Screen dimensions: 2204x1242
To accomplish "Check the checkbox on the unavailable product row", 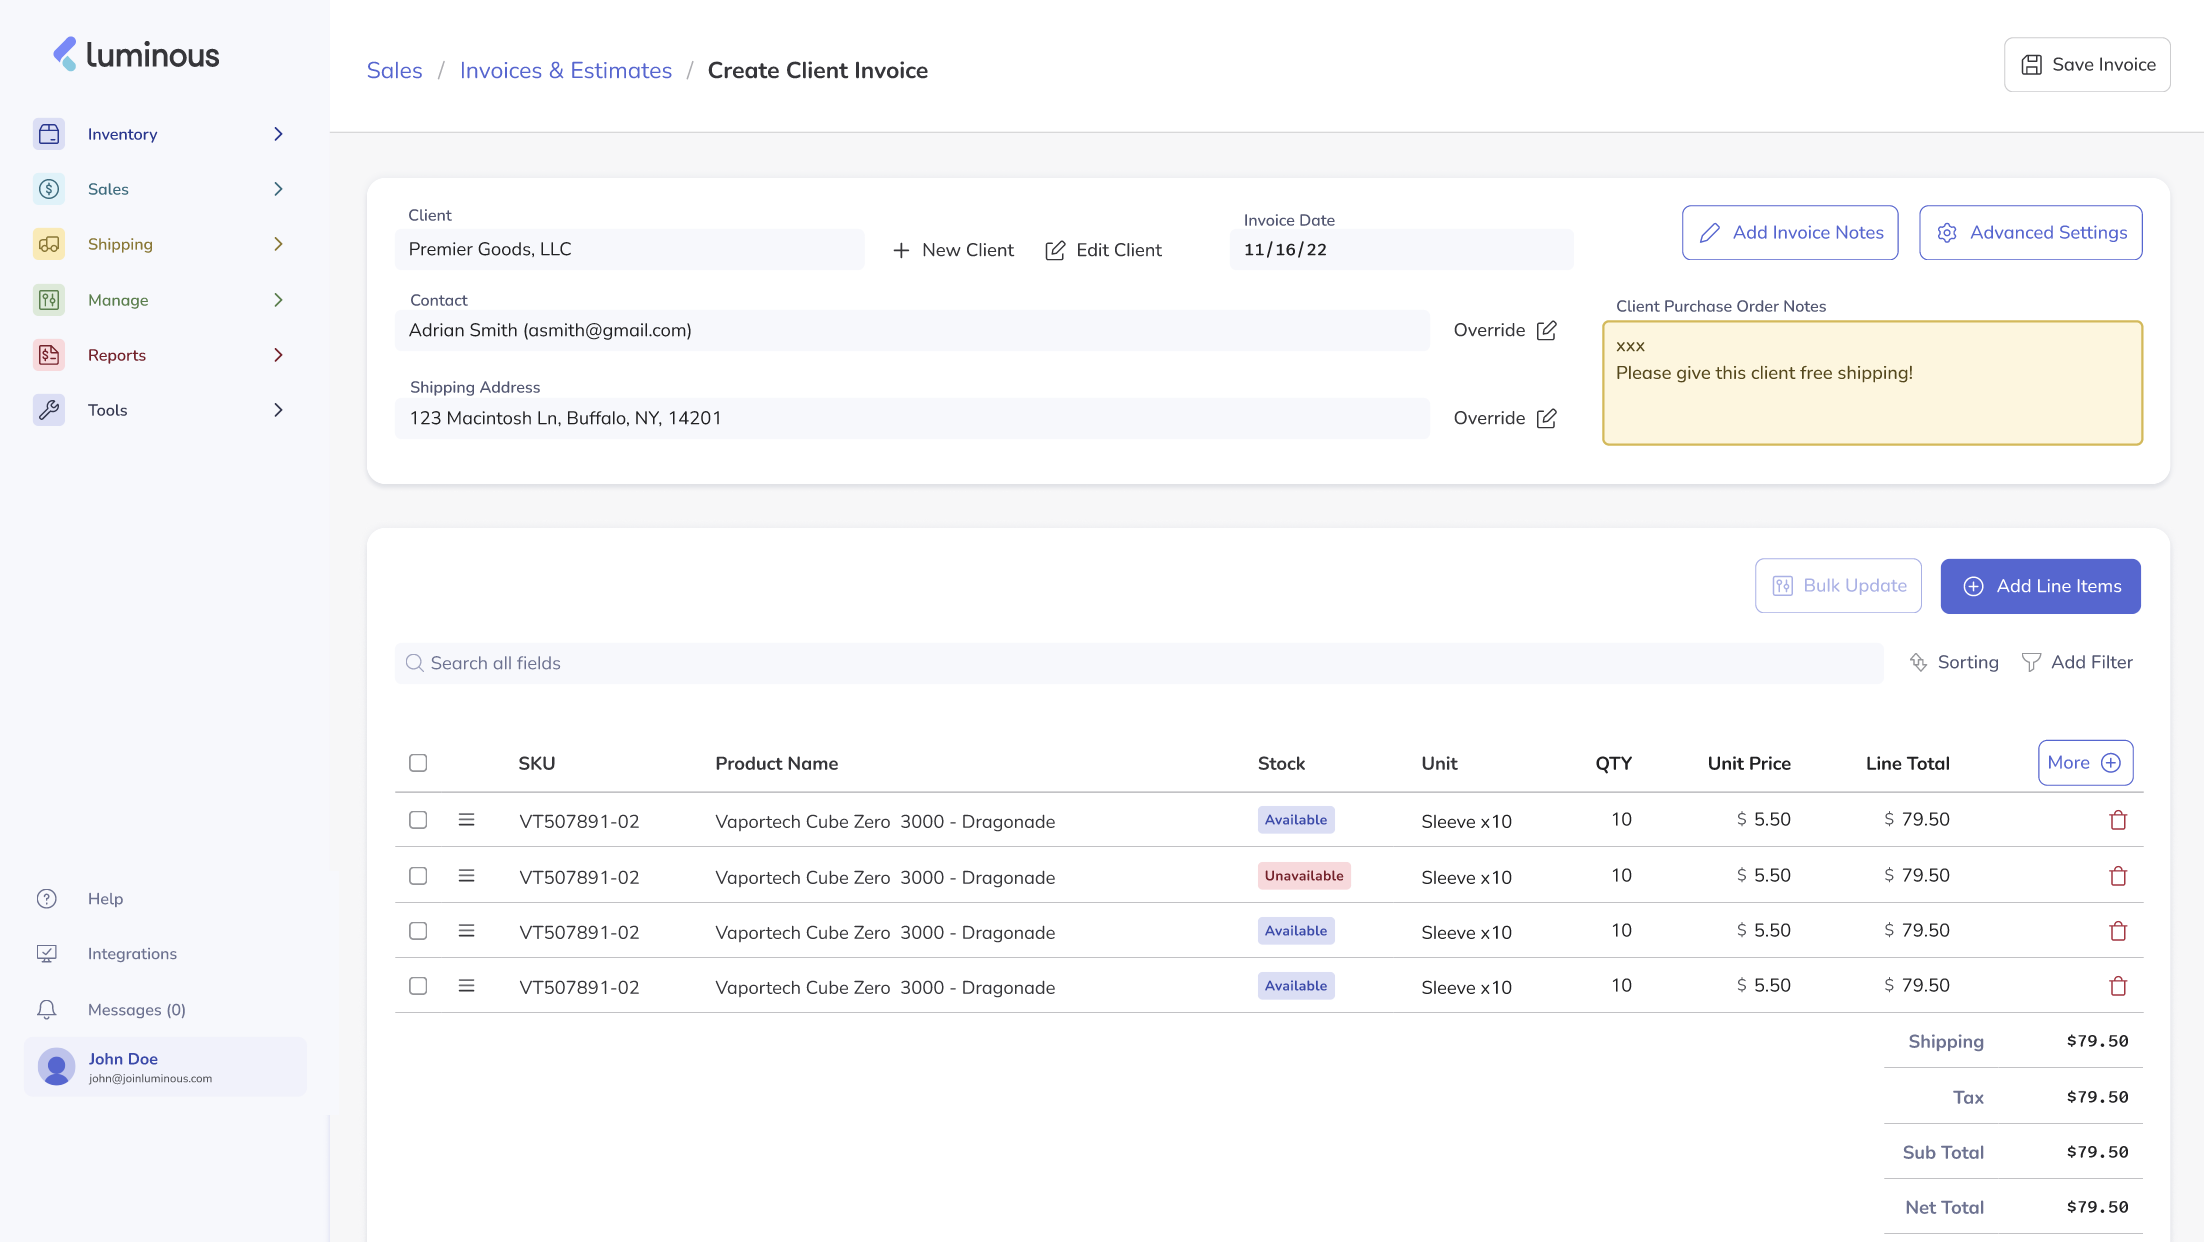I will click(x=418, y=875).
